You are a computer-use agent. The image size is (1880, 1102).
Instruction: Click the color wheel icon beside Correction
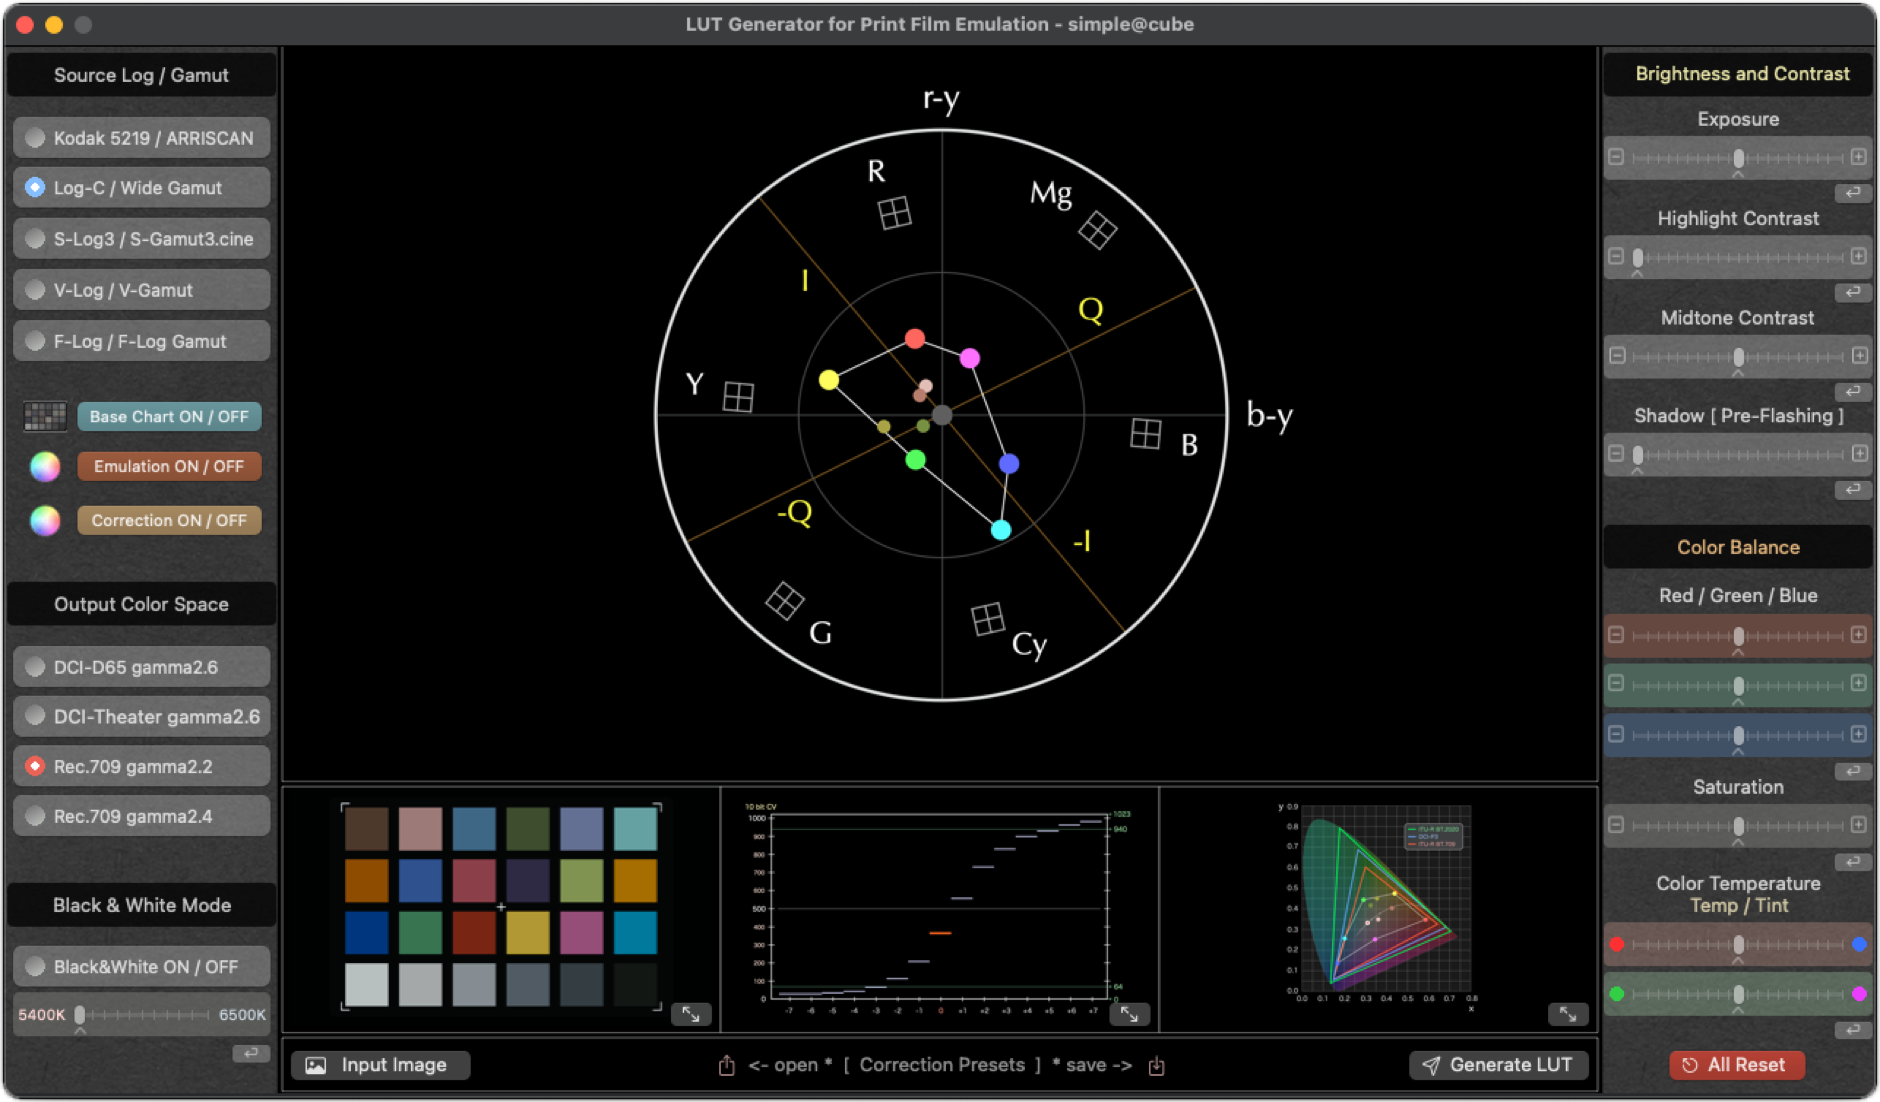coord(44,520)
